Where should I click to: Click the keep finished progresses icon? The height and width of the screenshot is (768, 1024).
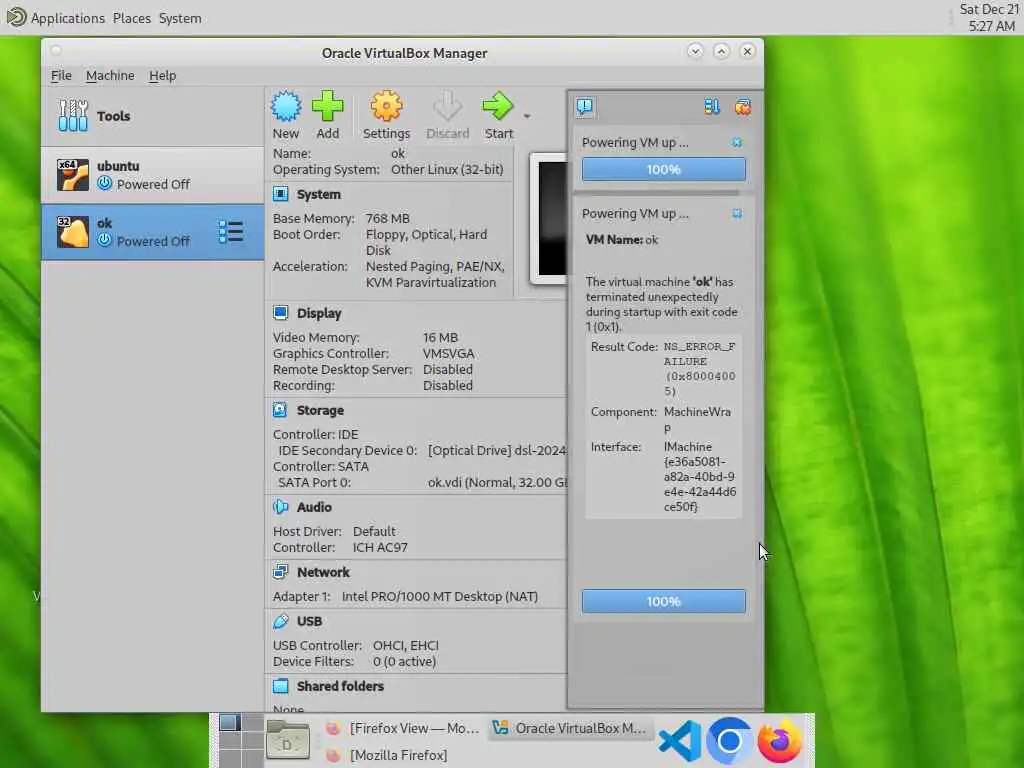pyautogui.click(x=743, y=106)
